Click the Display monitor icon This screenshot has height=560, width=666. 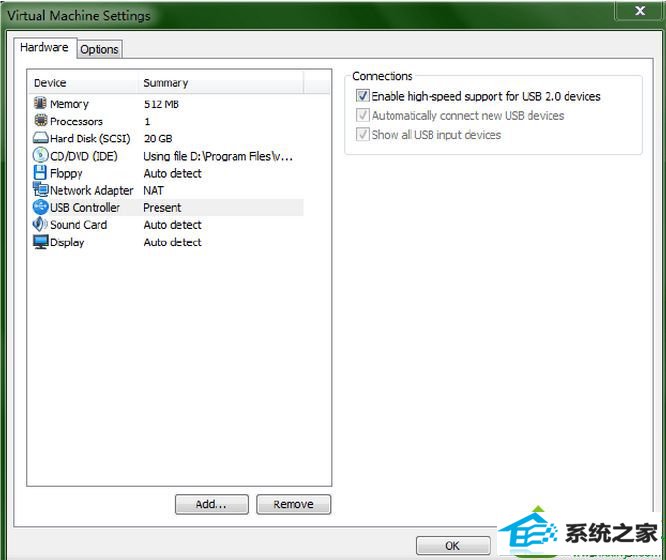40,241
